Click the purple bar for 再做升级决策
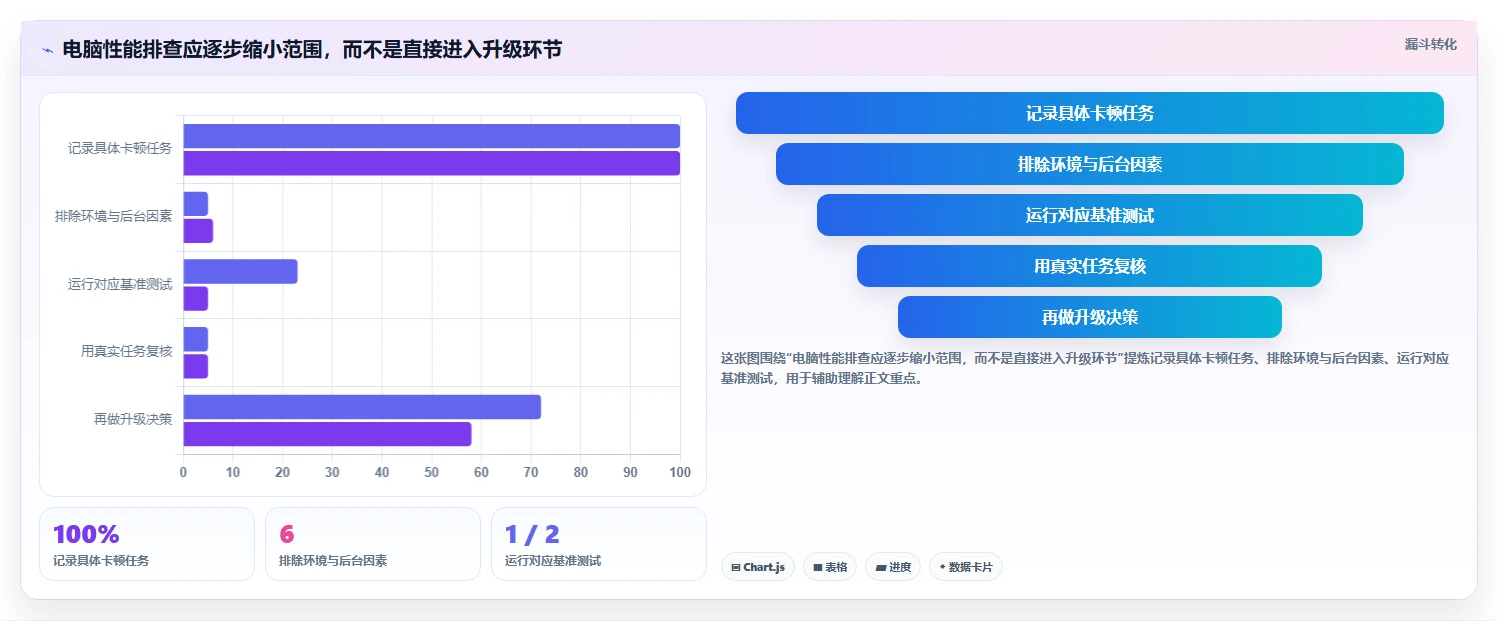Screen dimensions: 1498x621 pyautogui.click(x=327, y=434)
